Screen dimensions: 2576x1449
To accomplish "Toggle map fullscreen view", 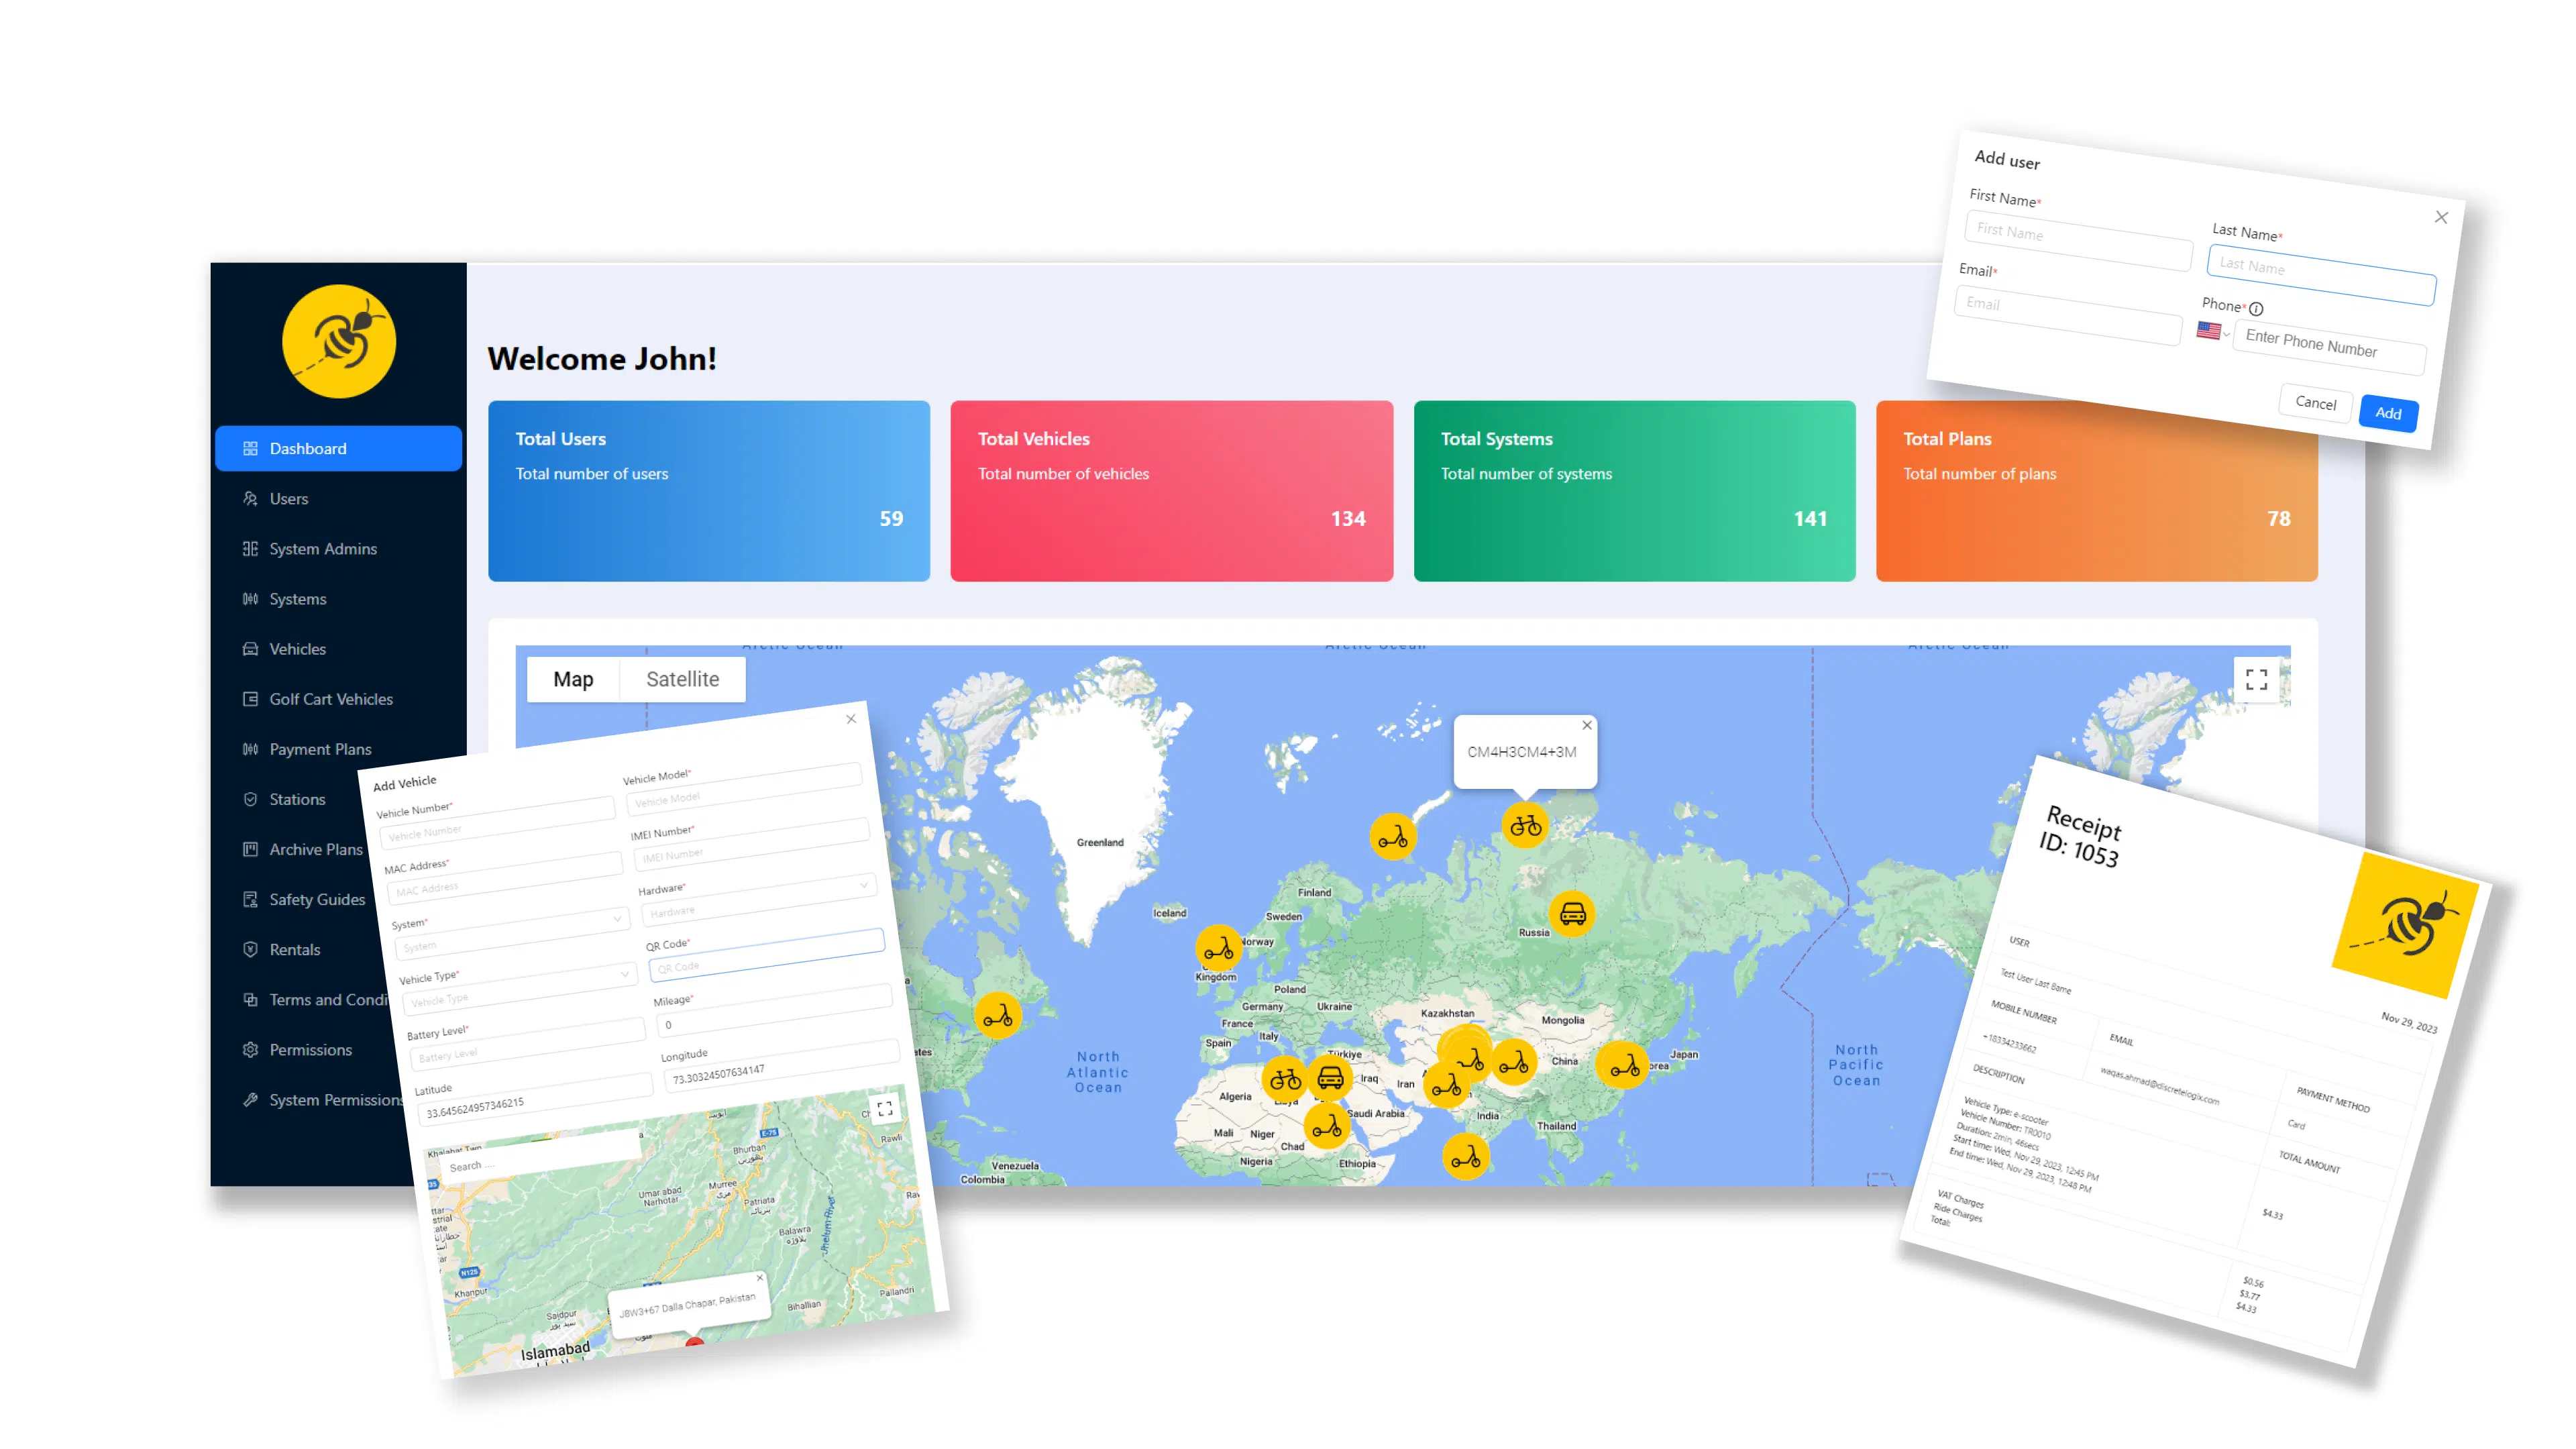I will coord(2256,680).
